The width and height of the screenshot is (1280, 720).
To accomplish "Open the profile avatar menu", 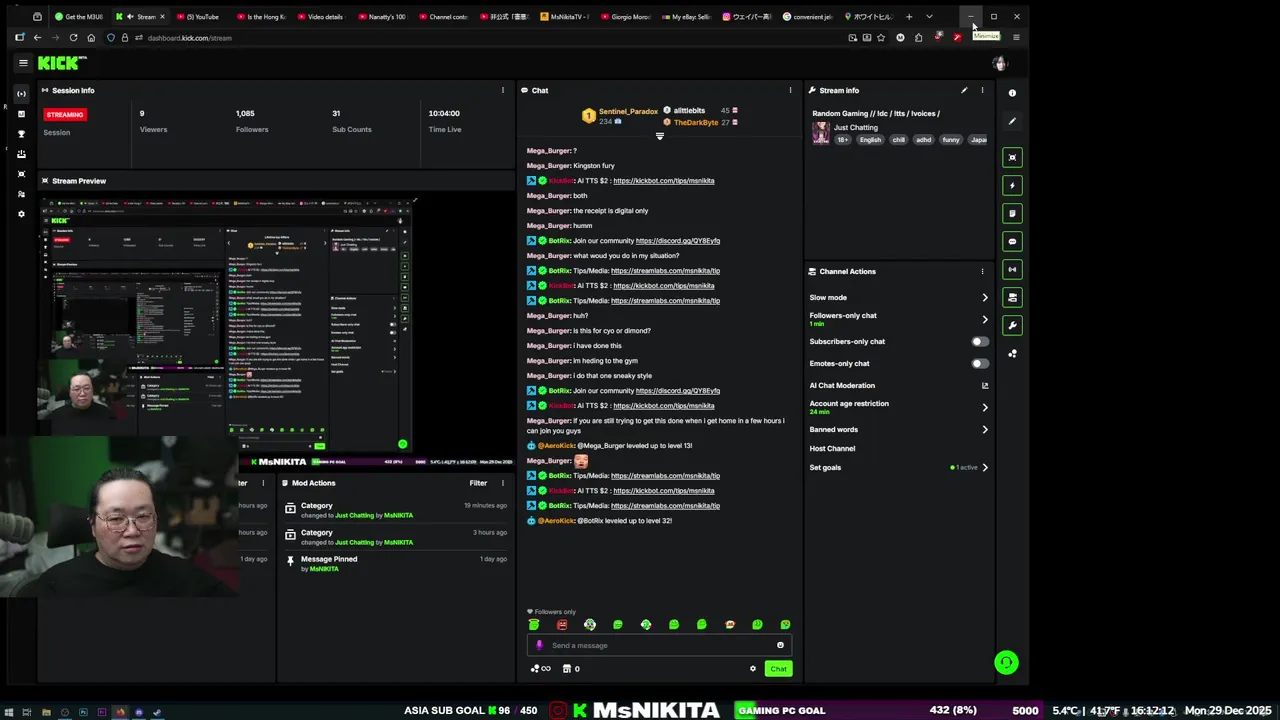I will click(x=999, y=63).
